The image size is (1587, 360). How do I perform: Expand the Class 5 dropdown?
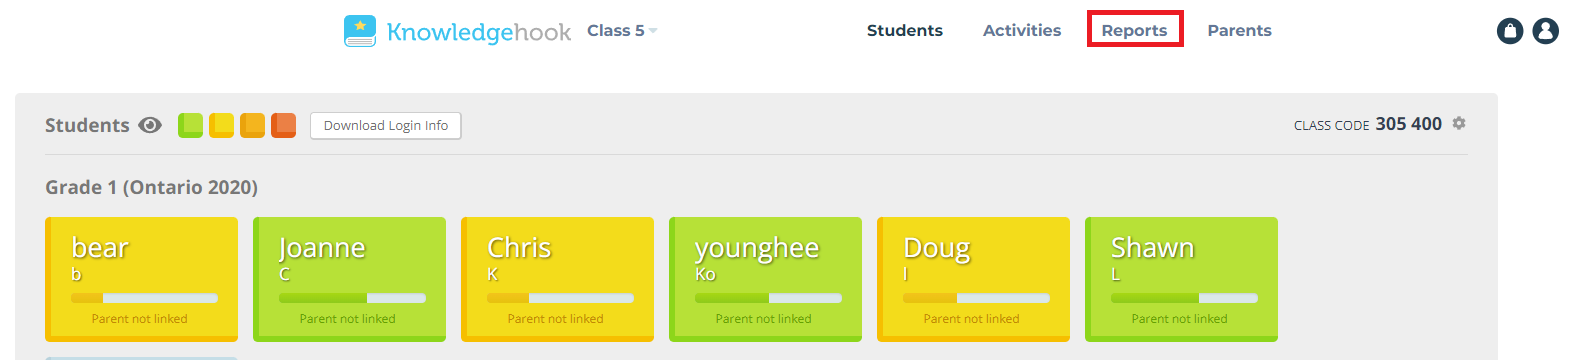(622, 31)
